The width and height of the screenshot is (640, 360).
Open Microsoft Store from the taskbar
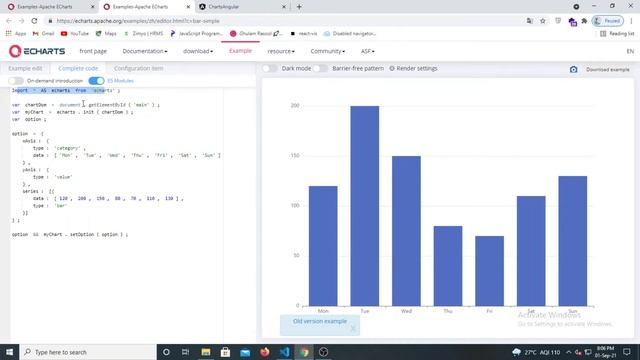coord(225,352)
